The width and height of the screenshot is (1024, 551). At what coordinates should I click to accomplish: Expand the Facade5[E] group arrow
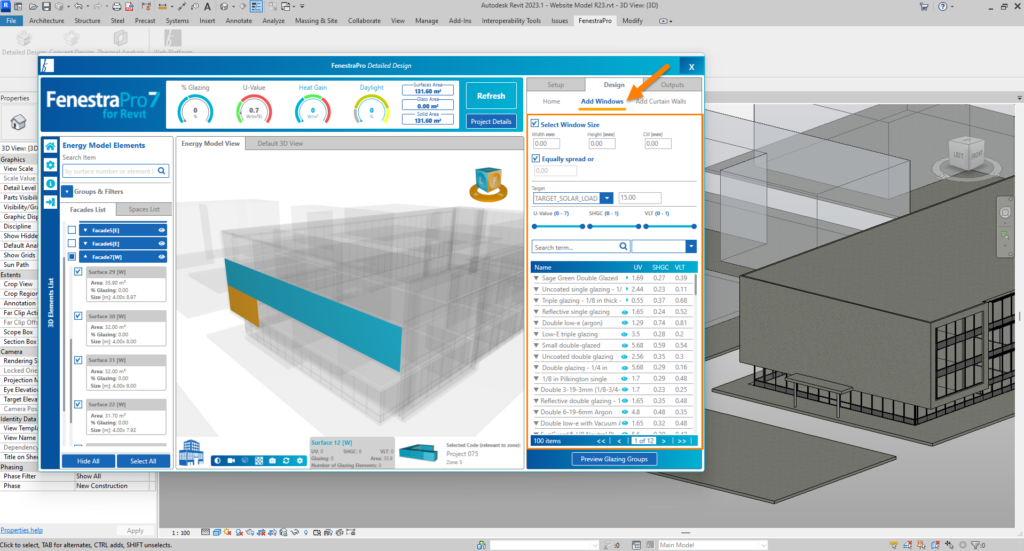point(85,230)
